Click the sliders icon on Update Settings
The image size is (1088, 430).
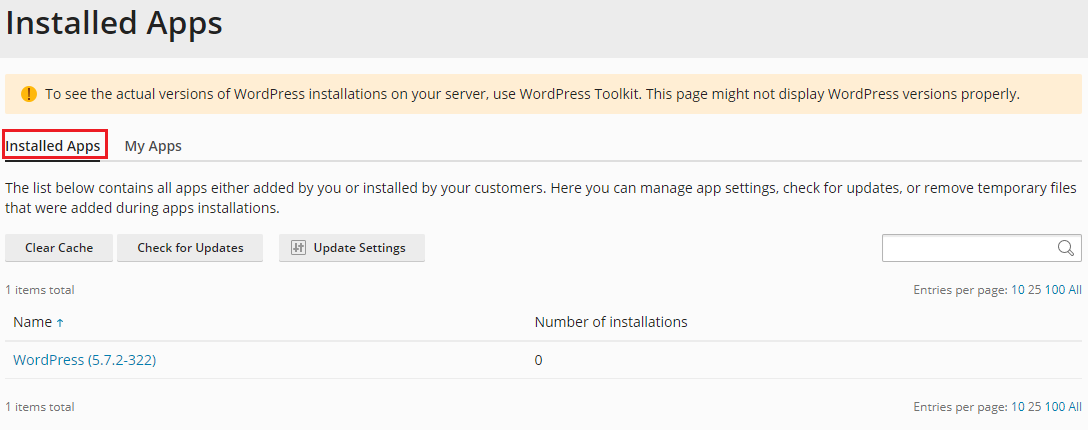point(298,248)
